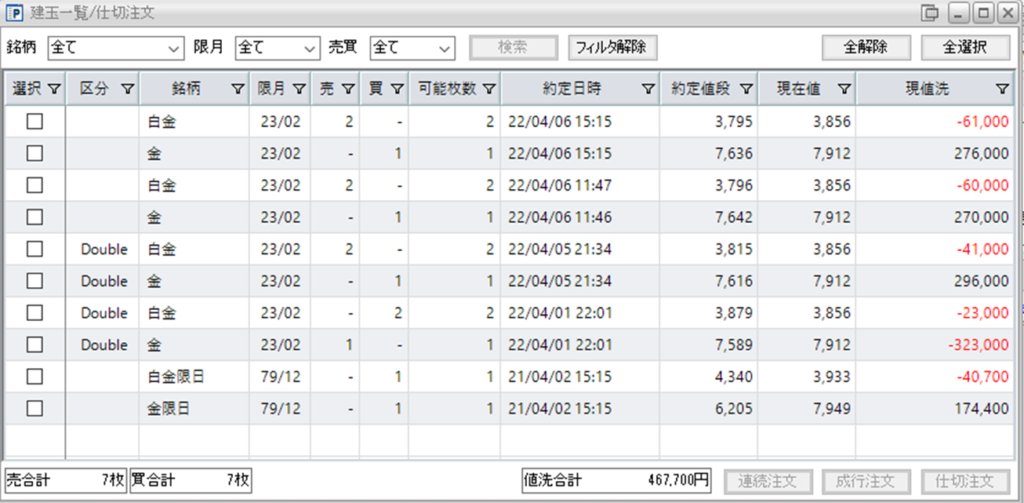Click the 買合計 7枚 field
Image resolution: width=1024 pixels, height=503 pixels.
pos(191,481)
